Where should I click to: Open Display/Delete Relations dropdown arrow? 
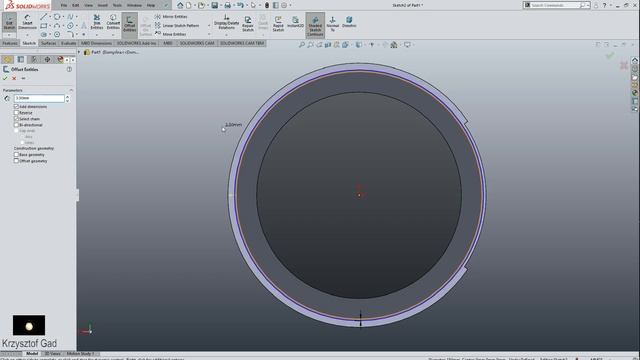click(x=227, y=35)
